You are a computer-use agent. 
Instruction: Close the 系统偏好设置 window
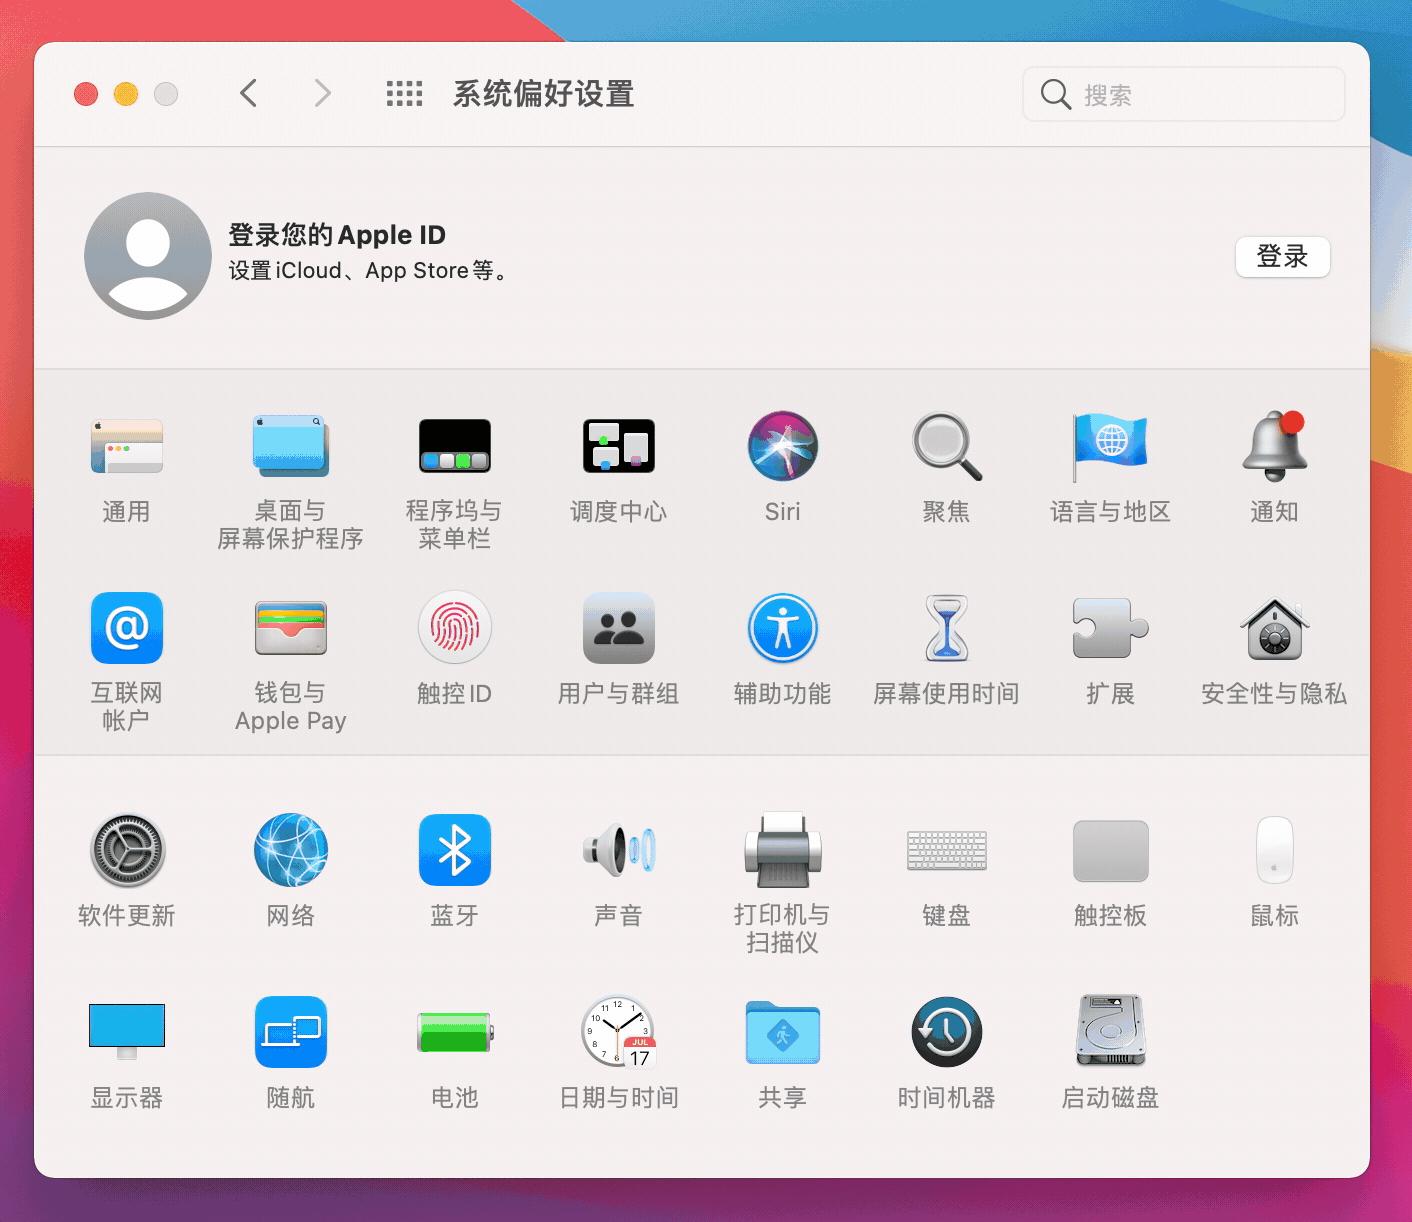[86, 94]
